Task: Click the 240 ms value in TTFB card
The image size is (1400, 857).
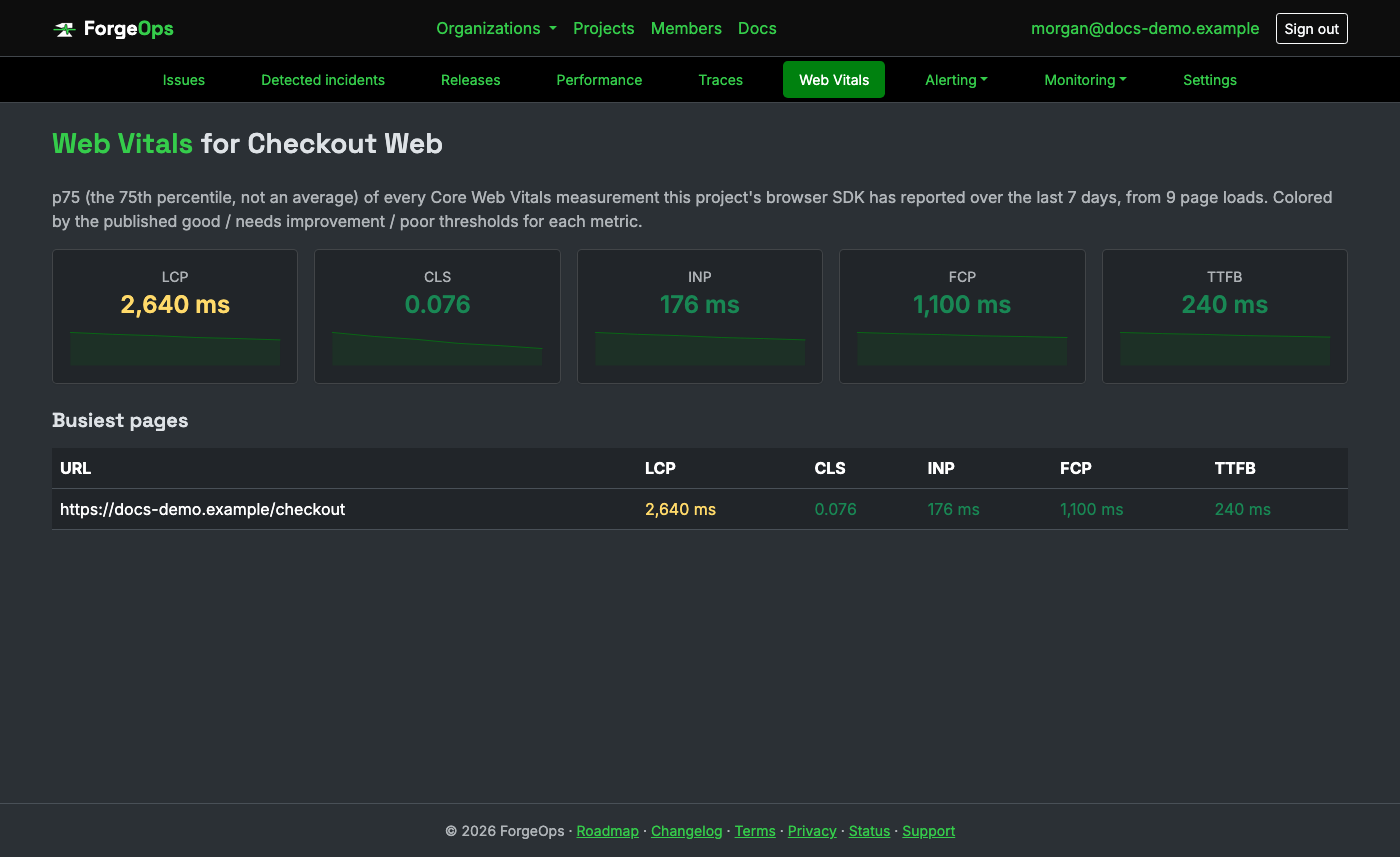Action: tap(1225, 305)
